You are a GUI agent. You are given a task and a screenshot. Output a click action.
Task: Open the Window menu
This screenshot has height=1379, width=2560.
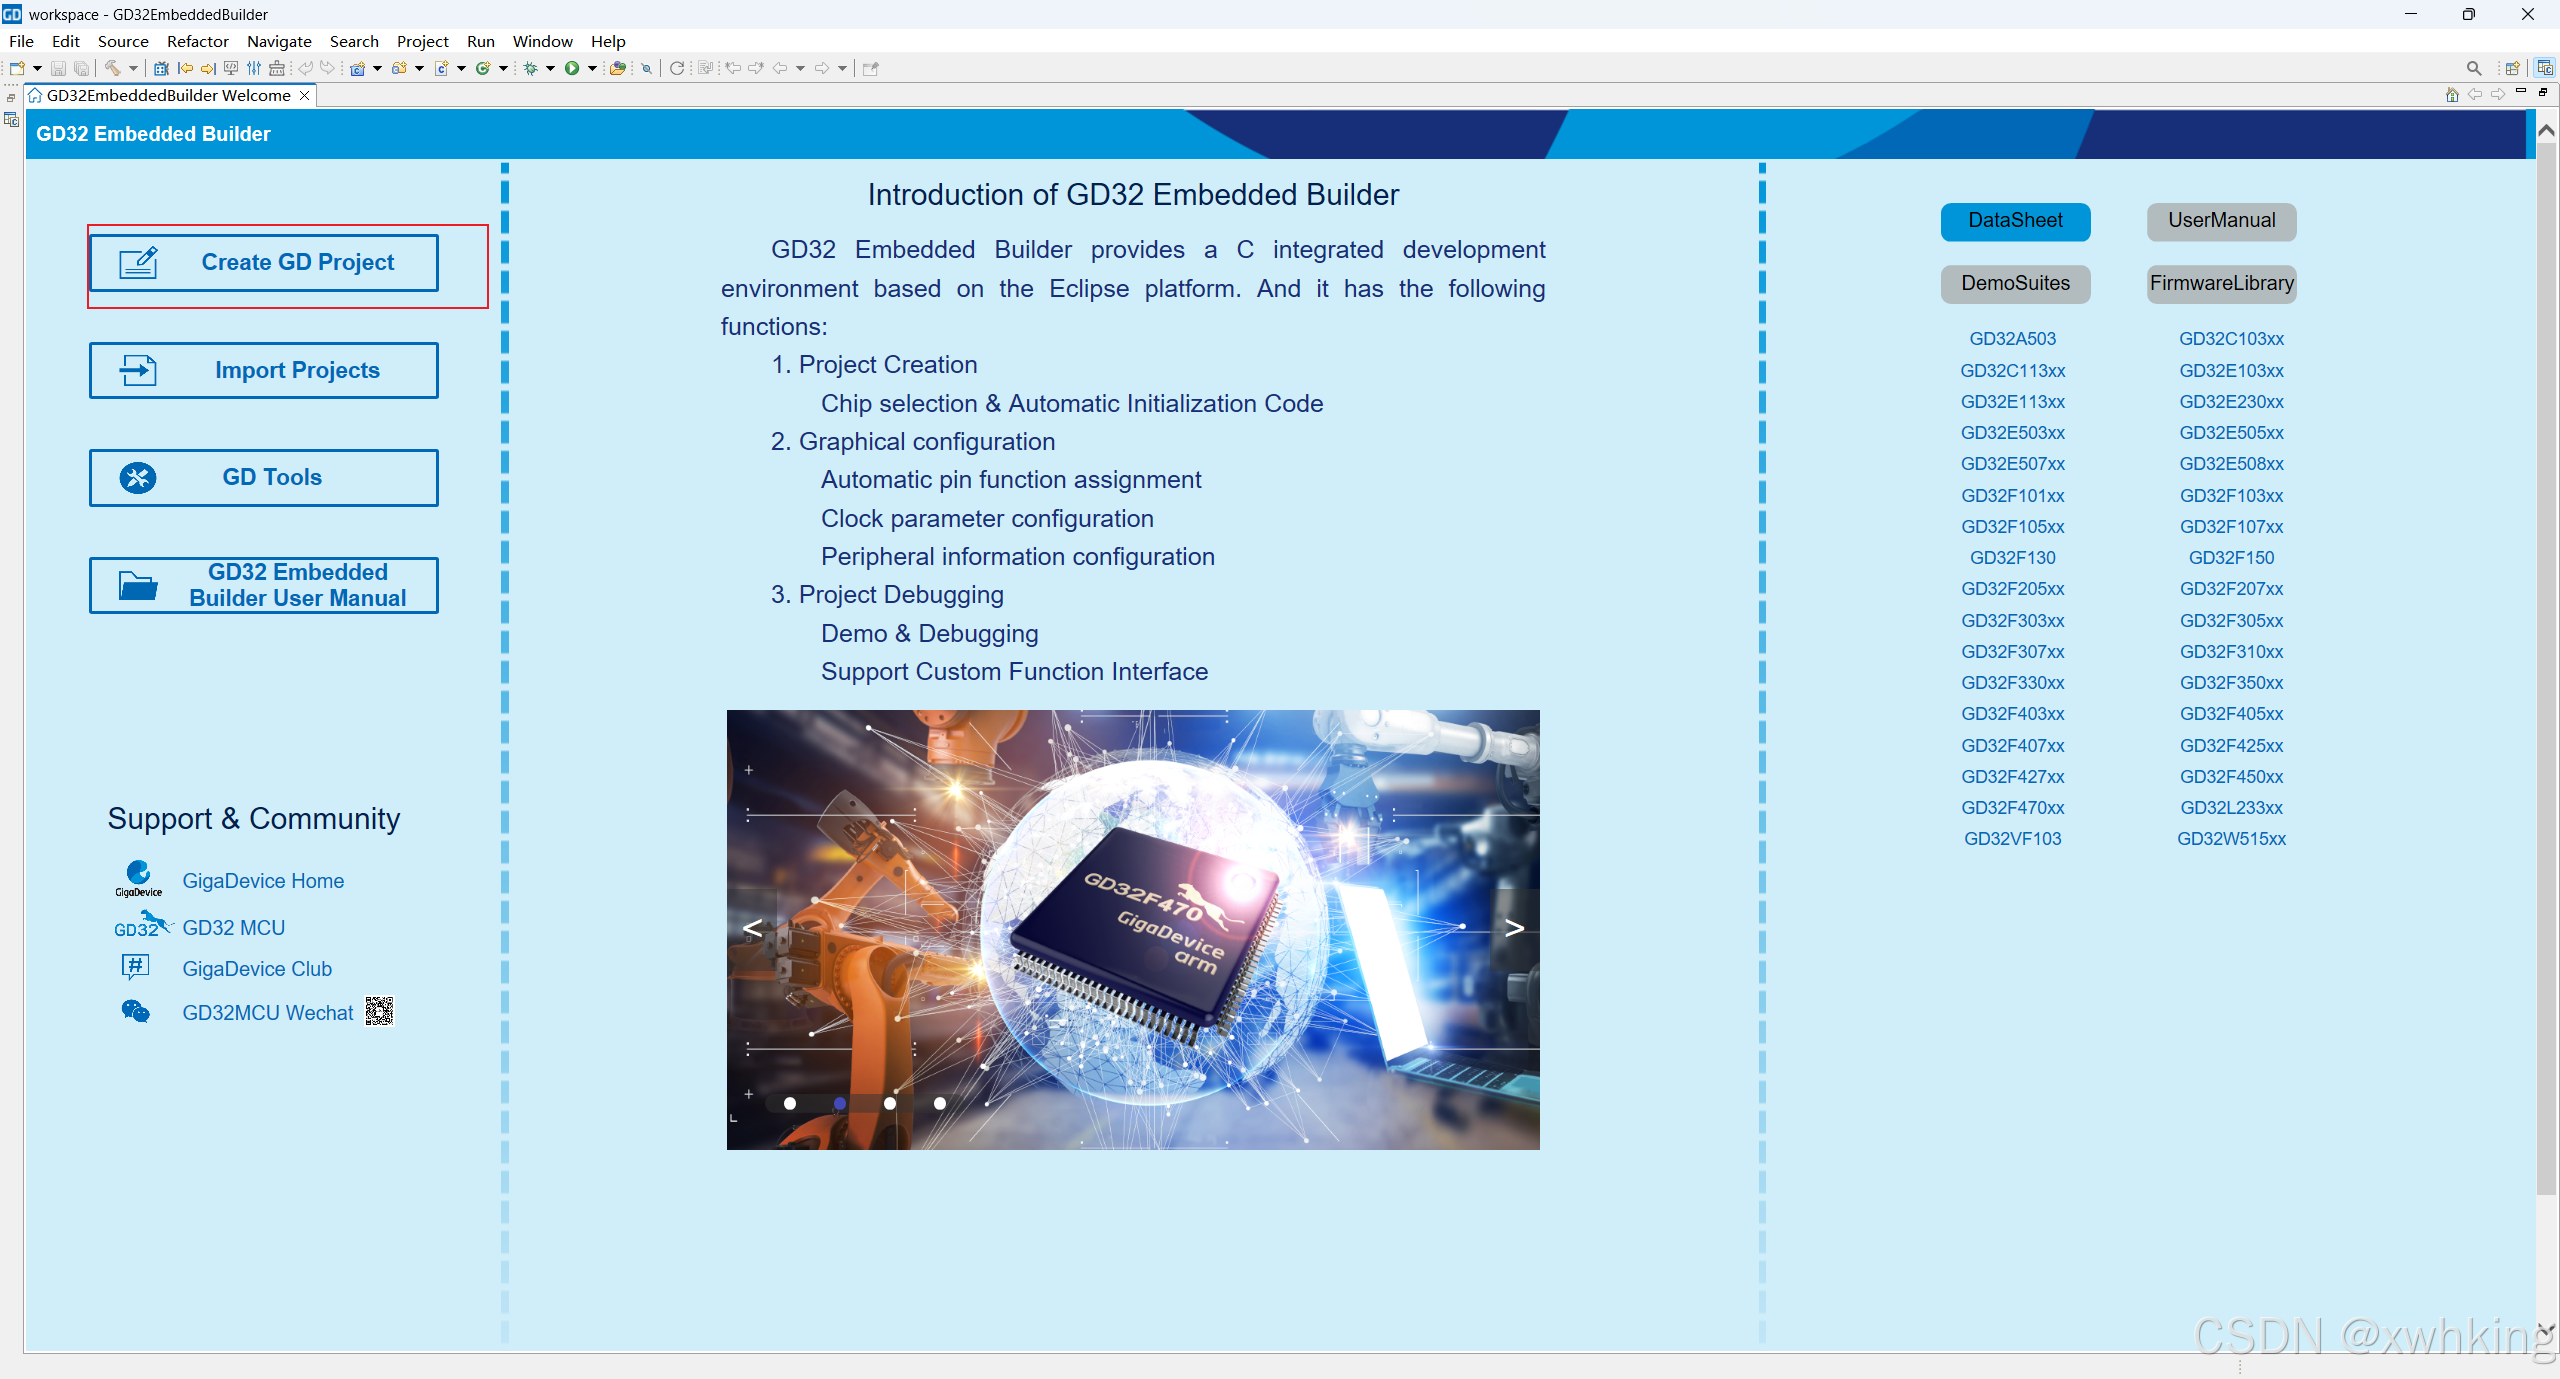coord(542,41)
